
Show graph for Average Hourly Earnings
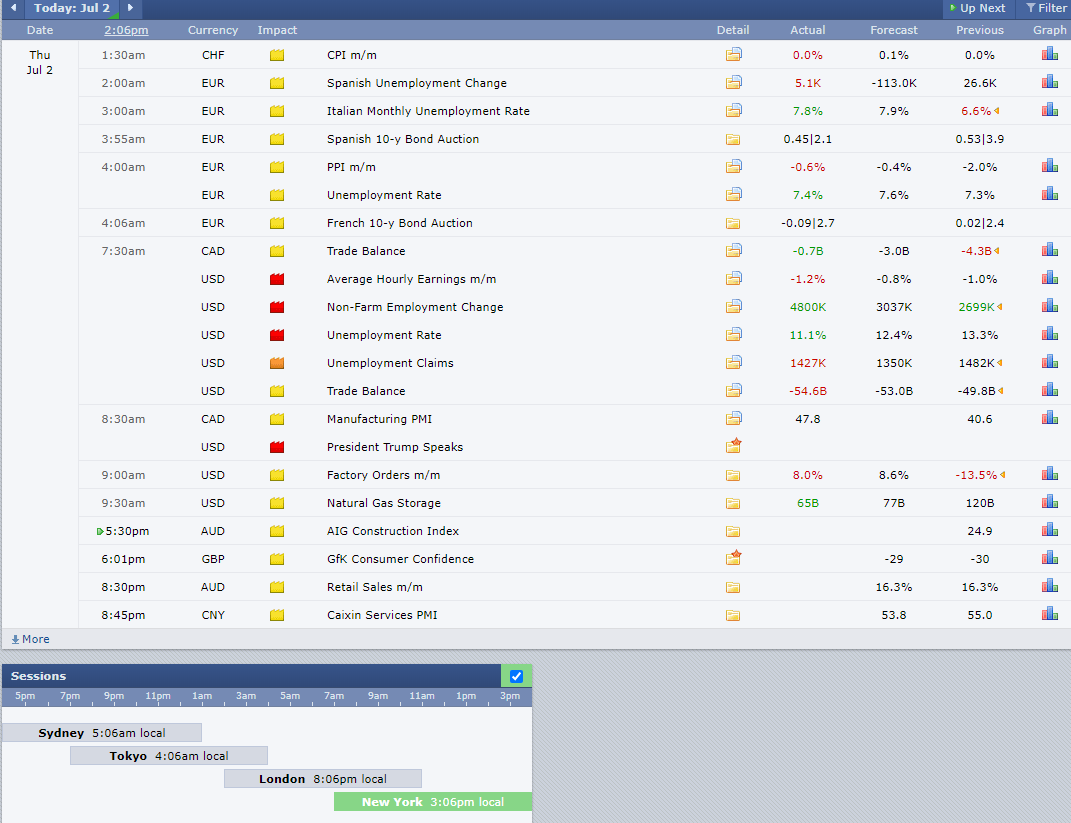(x=1050, y=278)
